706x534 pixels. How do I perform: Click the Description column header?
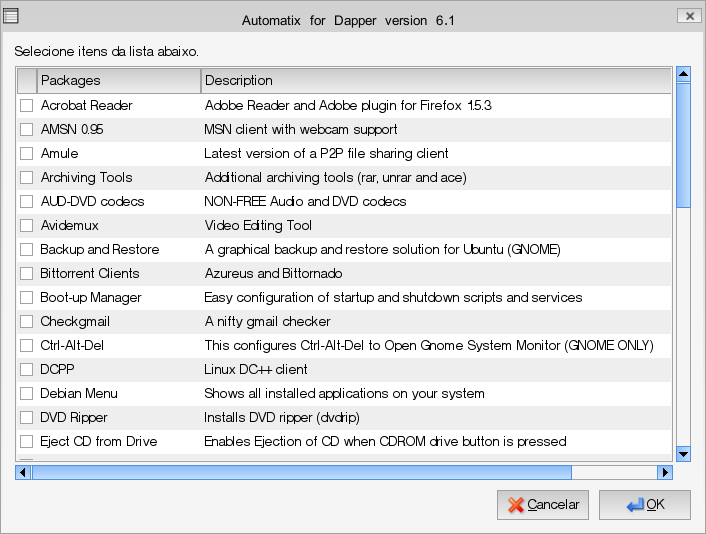(435, 81)
